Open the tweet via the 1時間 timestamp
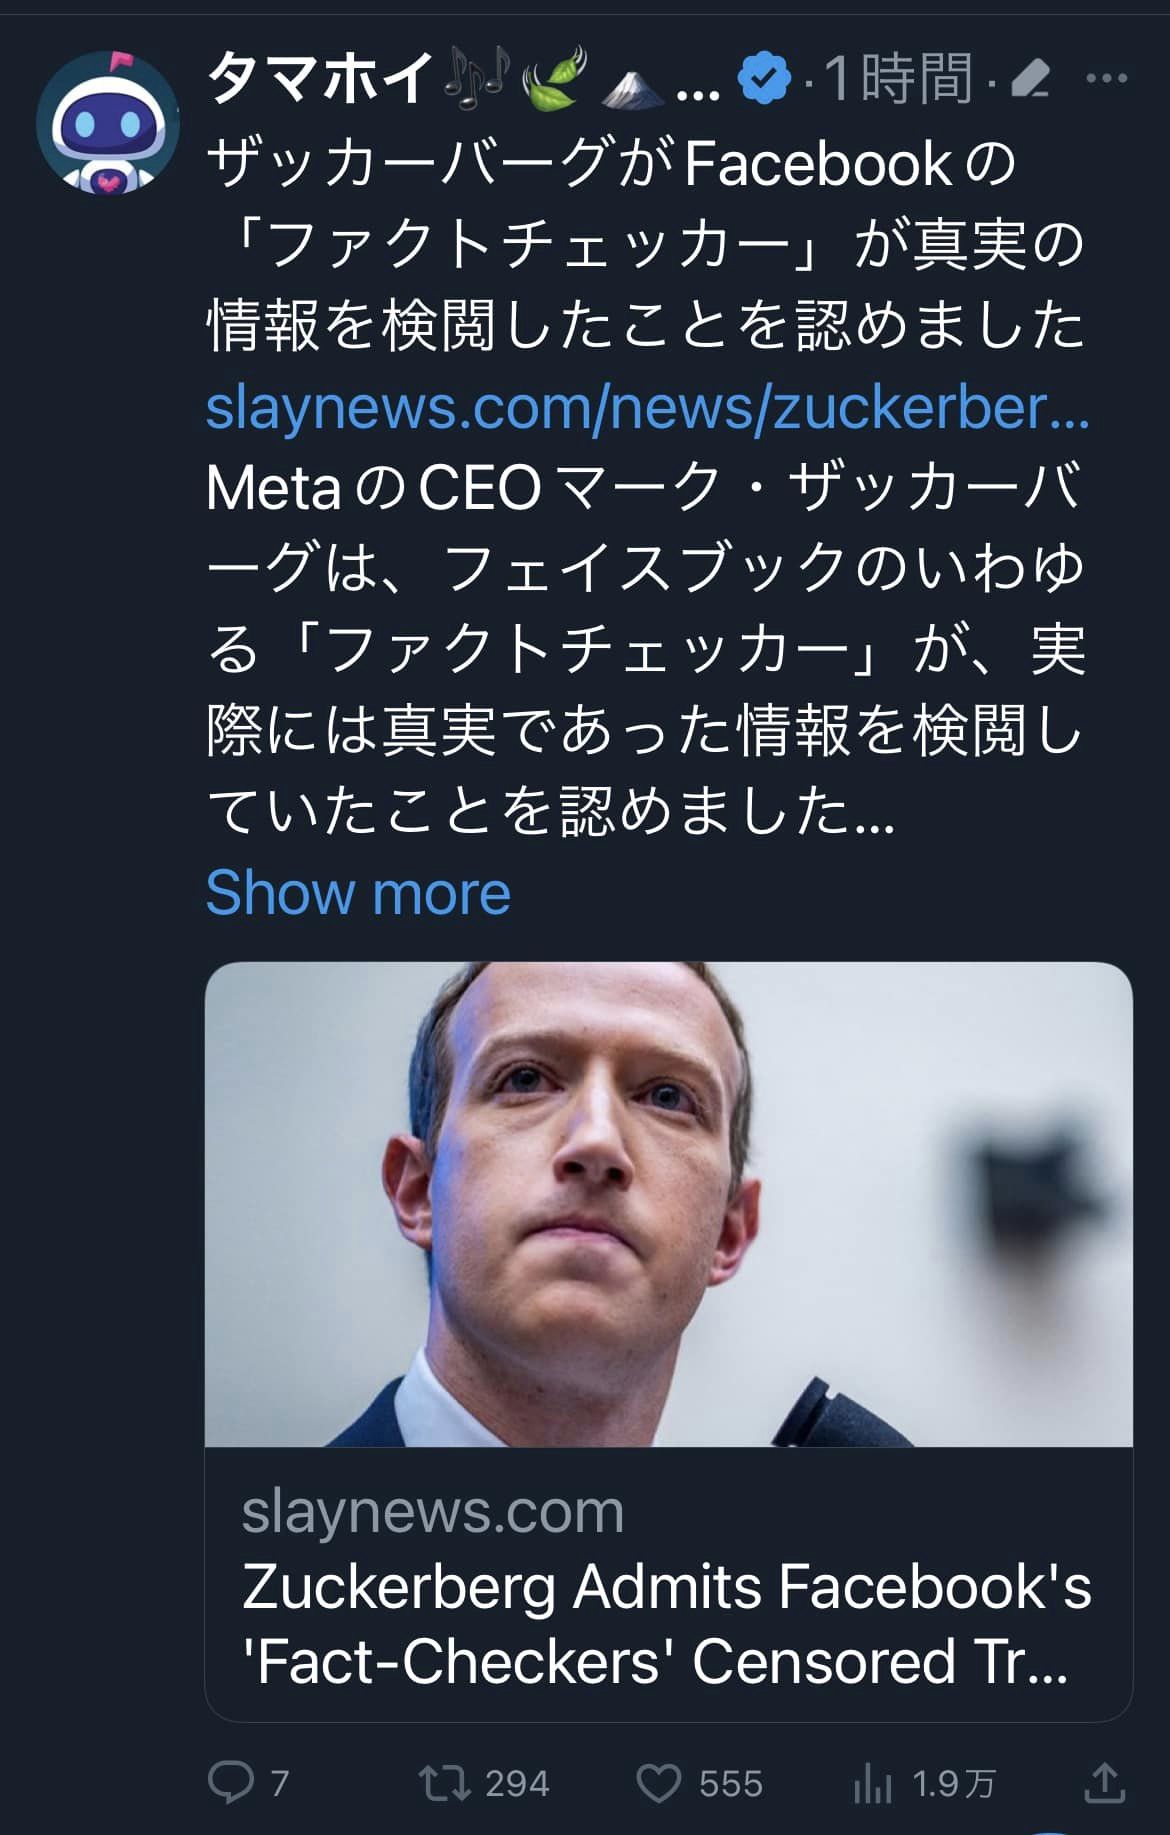The image size is (1170, 1835). [x=898, y=79]
